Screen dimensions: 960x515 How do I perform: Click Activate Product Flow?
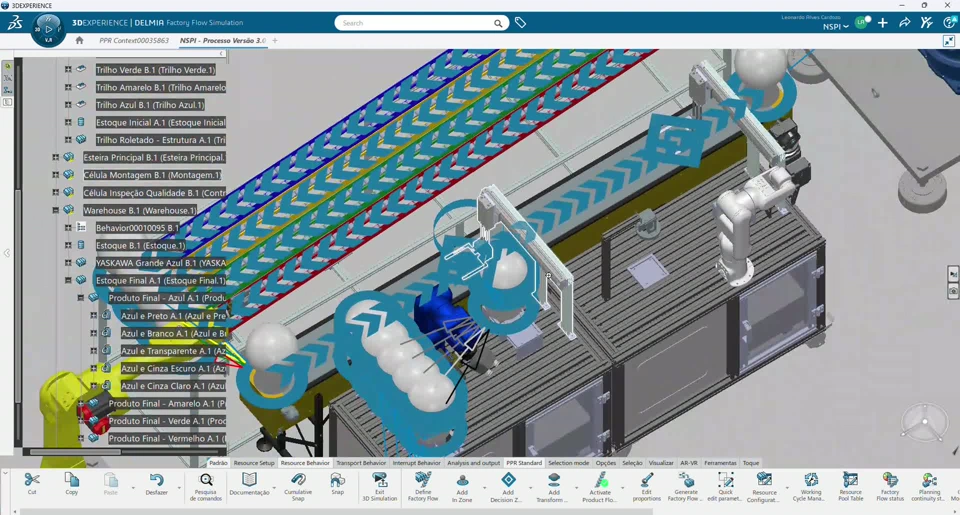coord(600,487)
